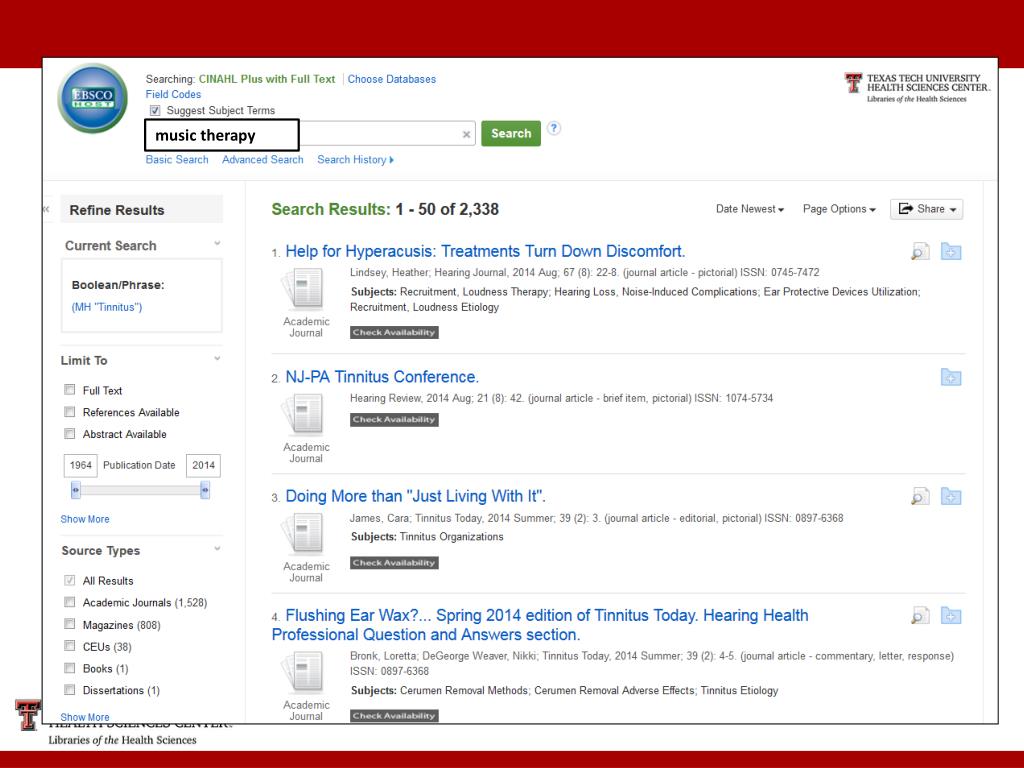Check the Suggest Subject Terms box

pos(154,111)
